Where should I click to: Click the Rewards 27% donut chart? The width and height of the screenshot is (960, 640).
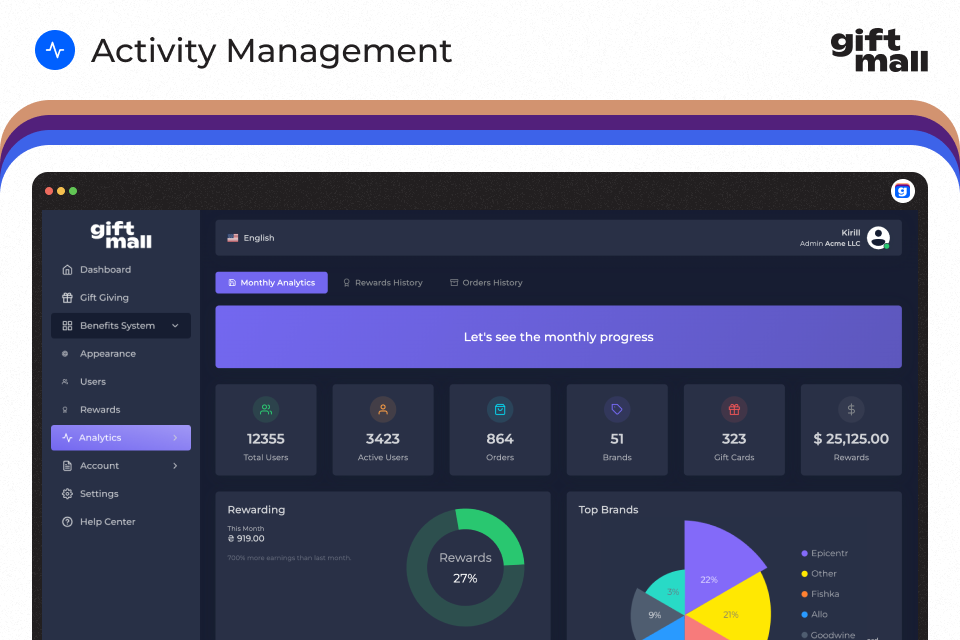[x=465, y=566]
